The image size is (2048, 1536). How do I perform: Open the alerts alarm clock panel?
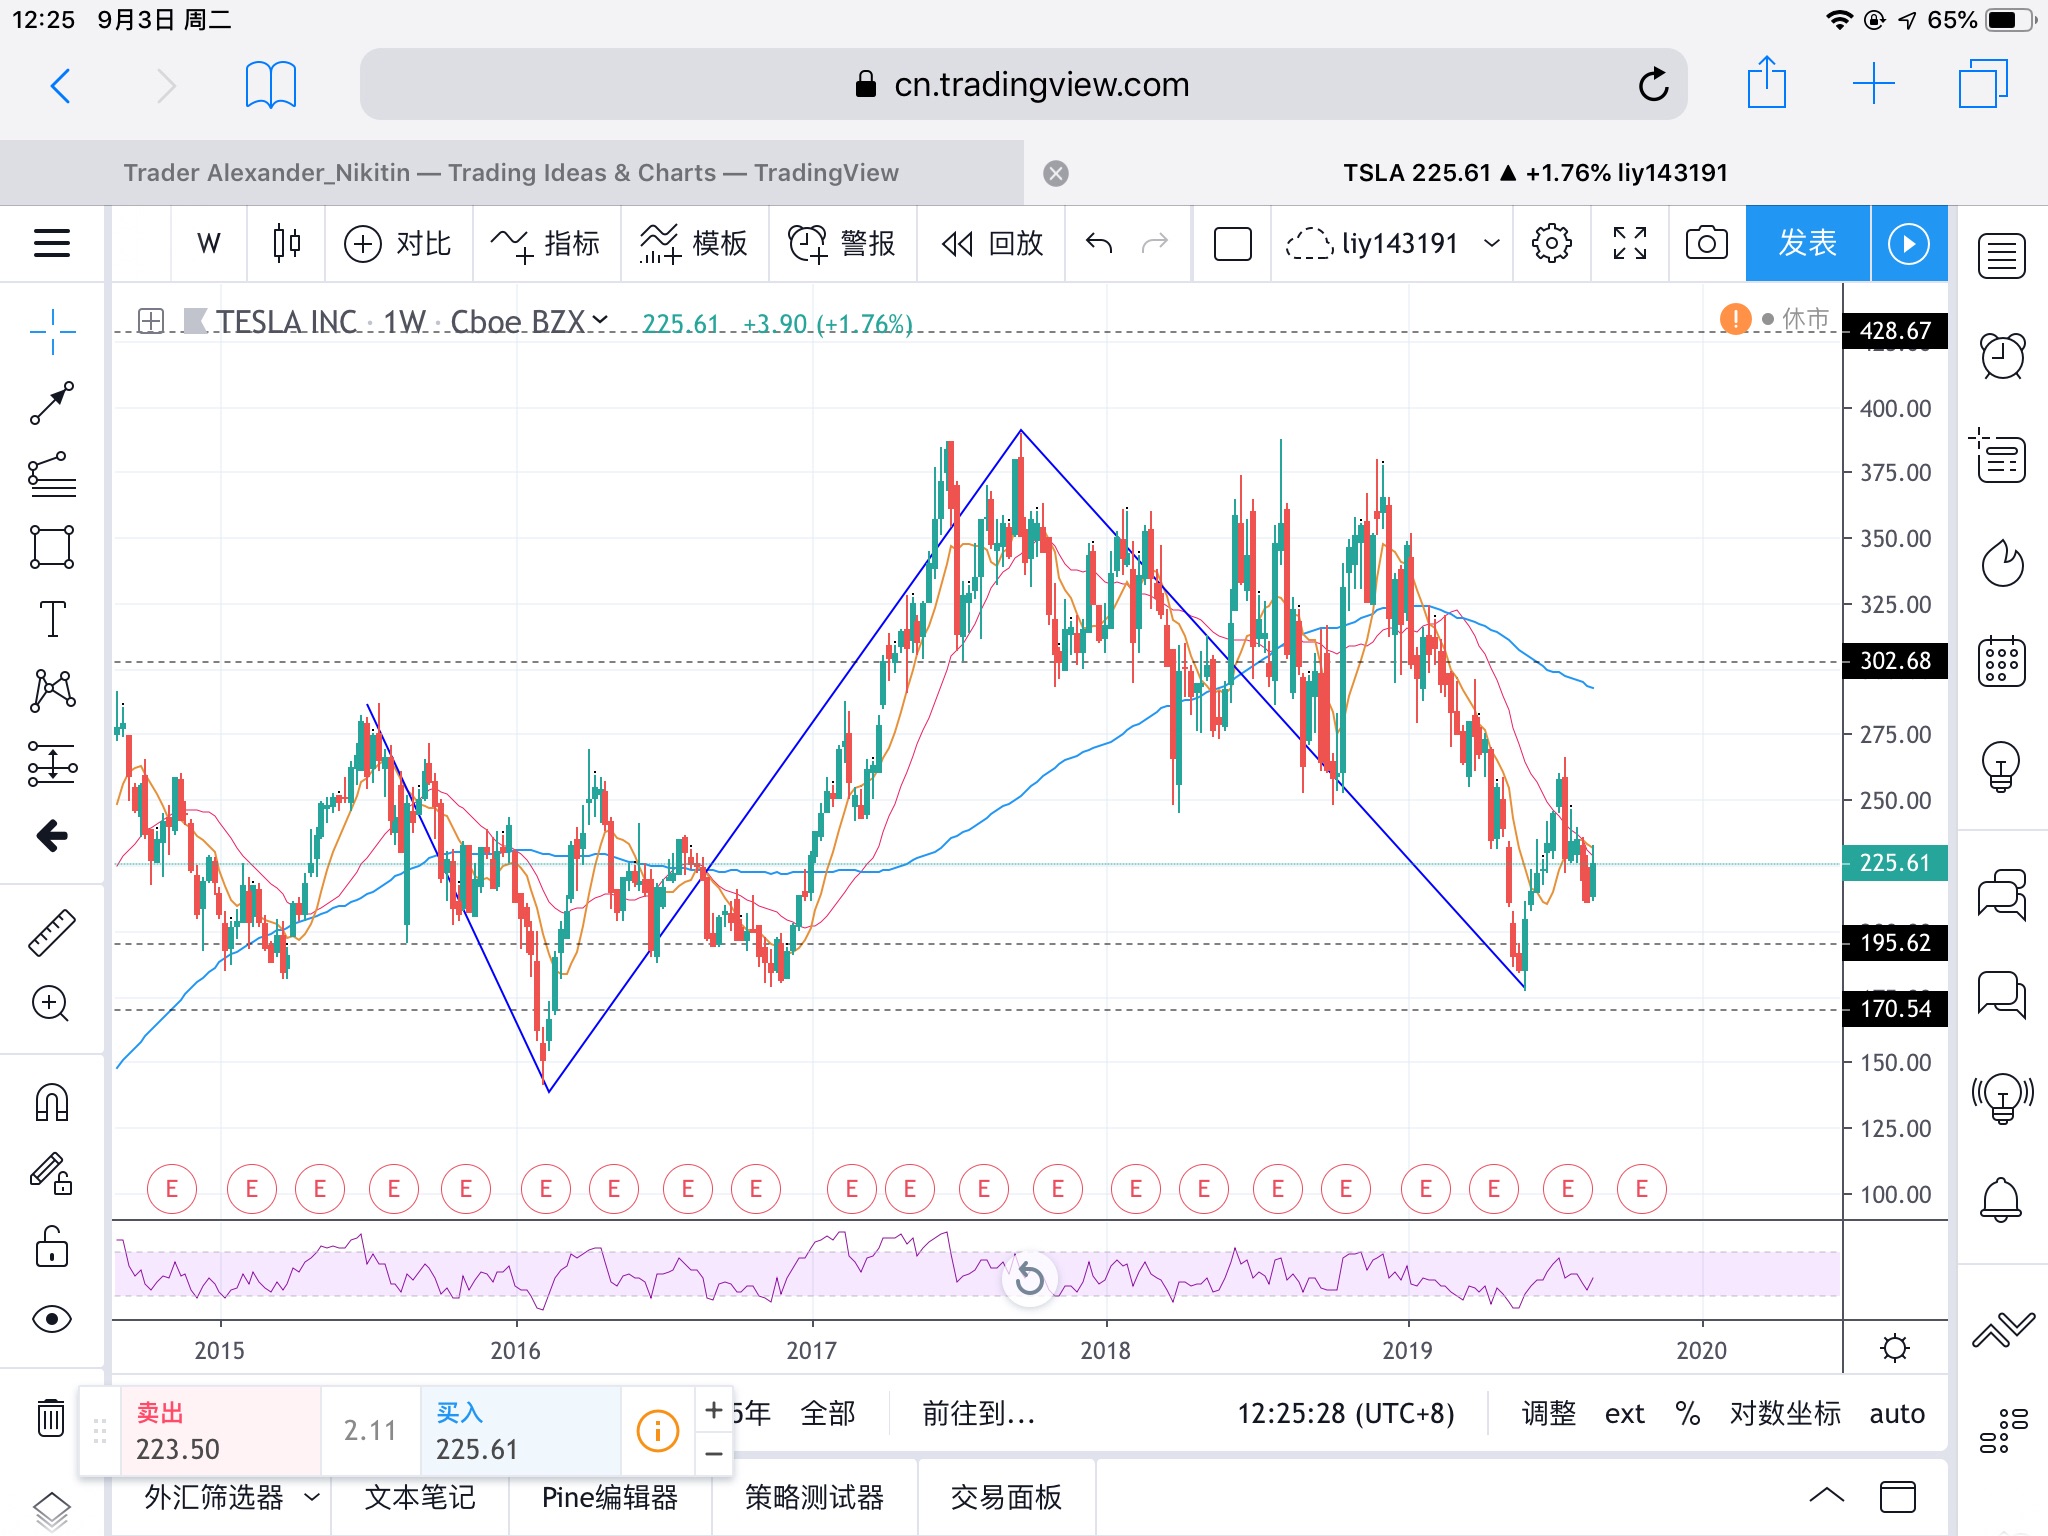click(x=2002, y=356)
